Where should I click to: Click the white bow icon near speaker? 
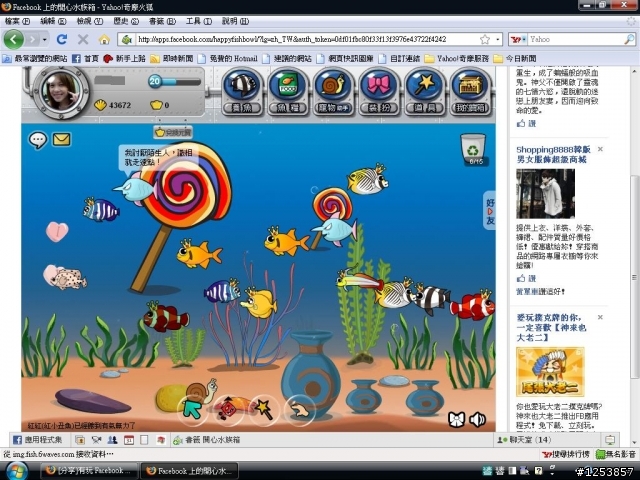[456, 419]
